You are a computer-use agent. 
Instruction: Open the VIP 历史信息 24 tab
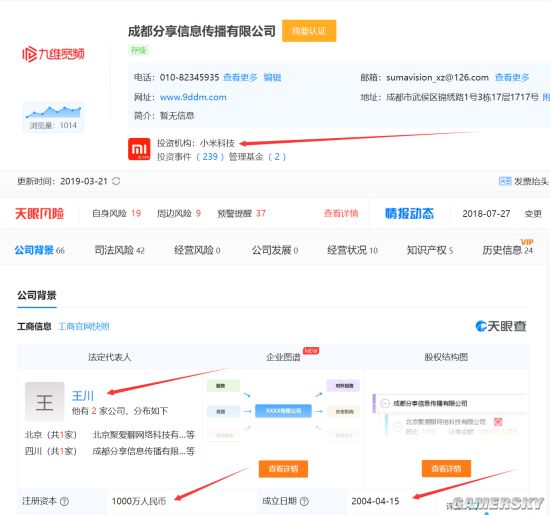508,248
